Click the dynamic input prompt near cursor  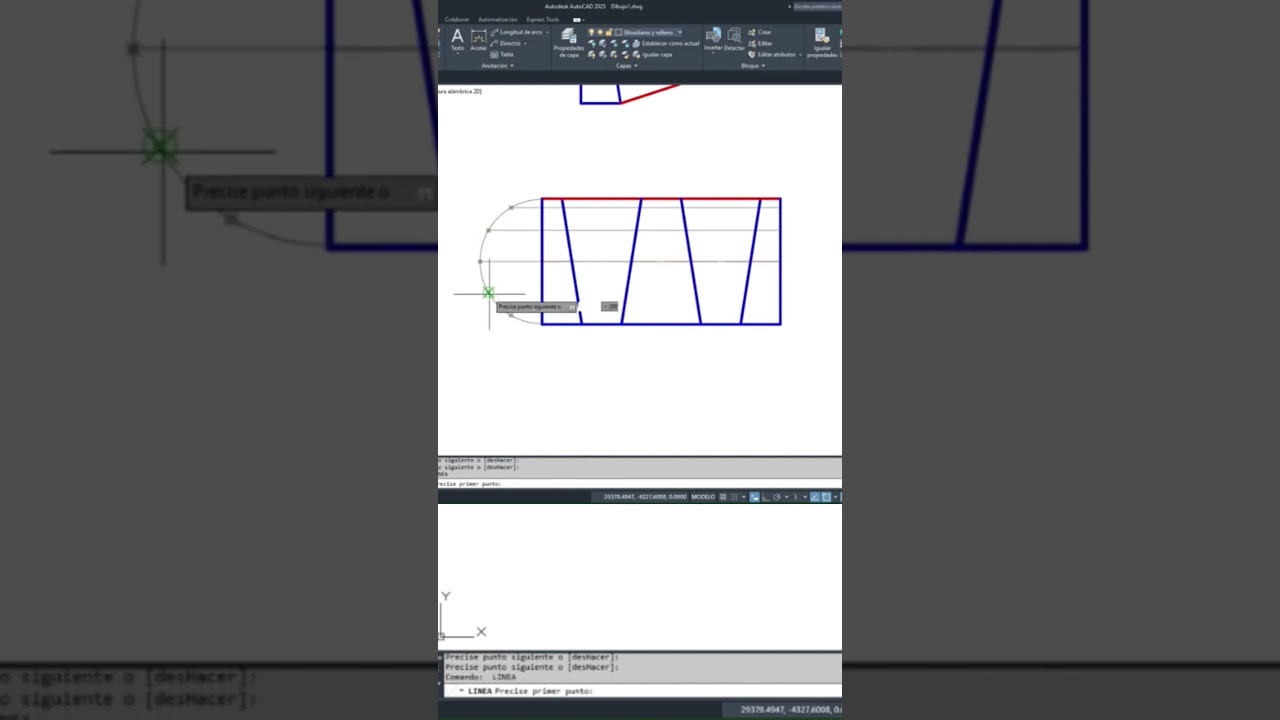pyautogui.click(x=537, y=306)
